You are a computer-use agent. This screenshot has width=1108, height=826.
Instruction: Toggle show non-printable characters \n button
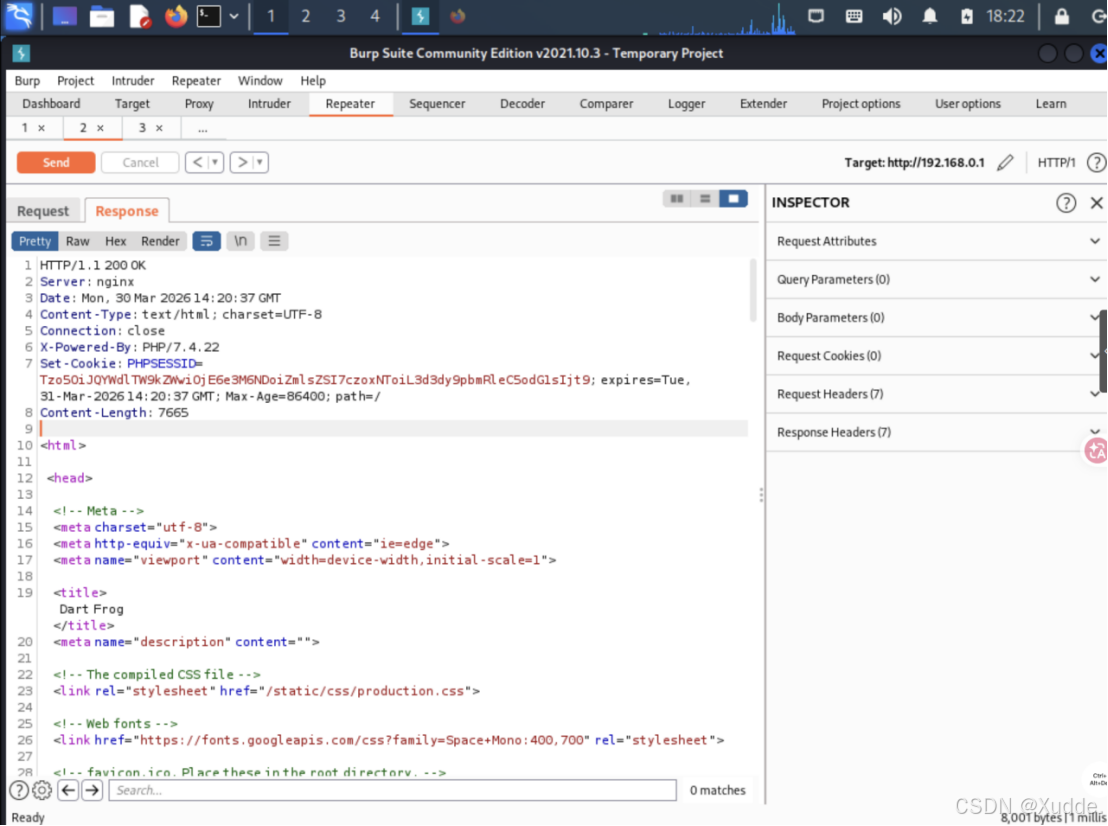click(240, 241)
